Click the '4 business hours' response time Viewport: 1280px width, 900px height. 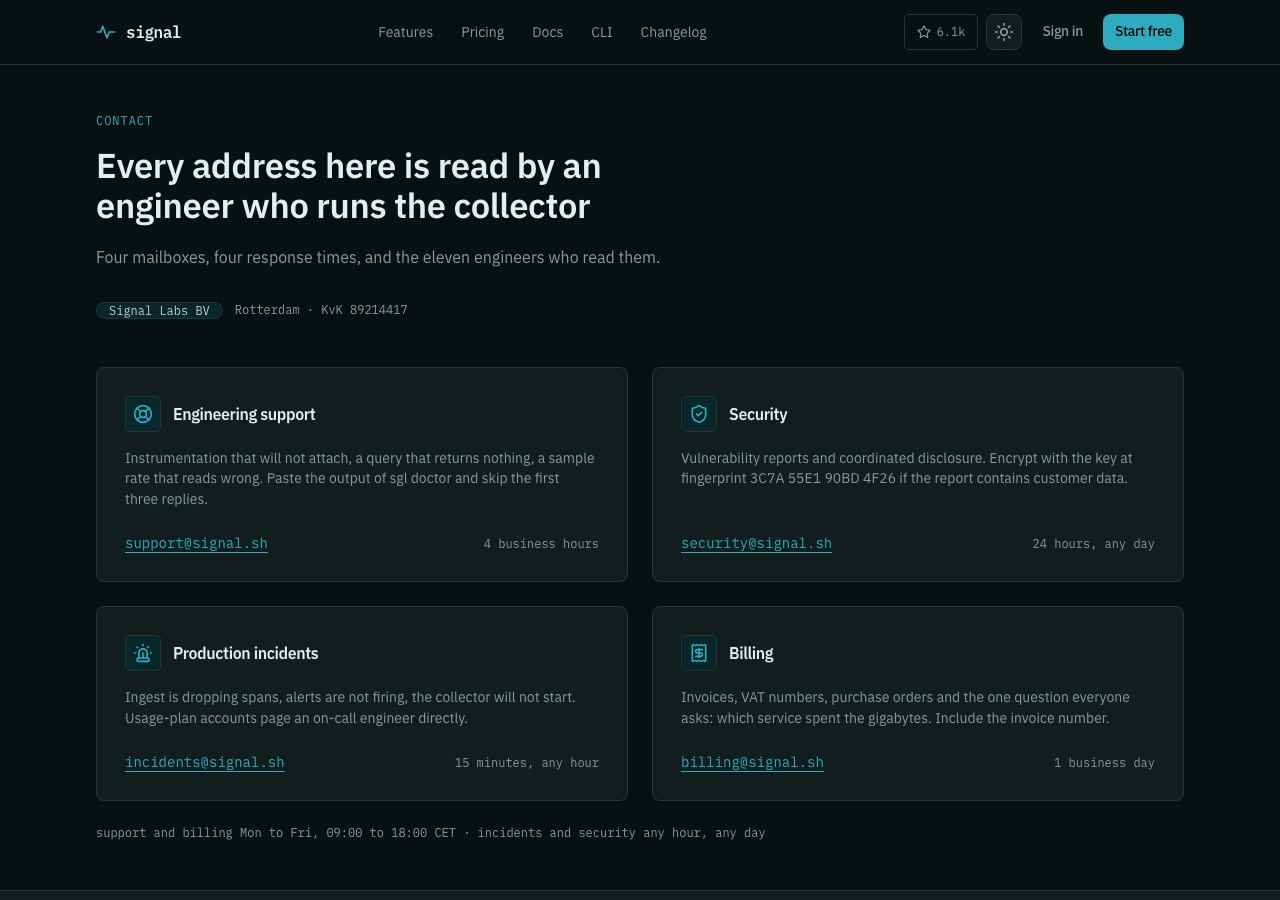[x=541, y=544]
